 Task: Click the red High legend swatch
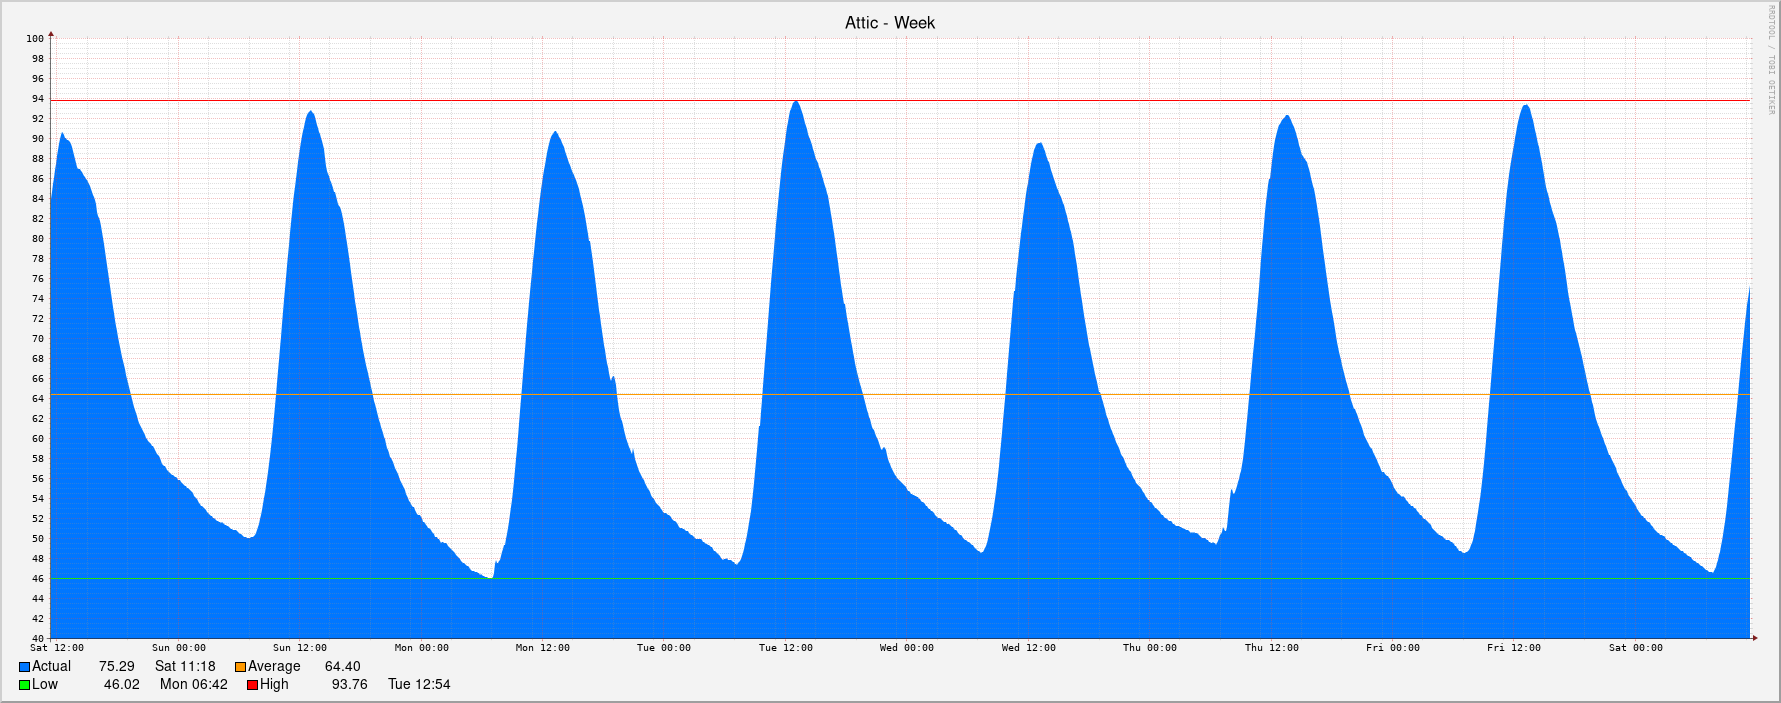click(x=253, y=685)
